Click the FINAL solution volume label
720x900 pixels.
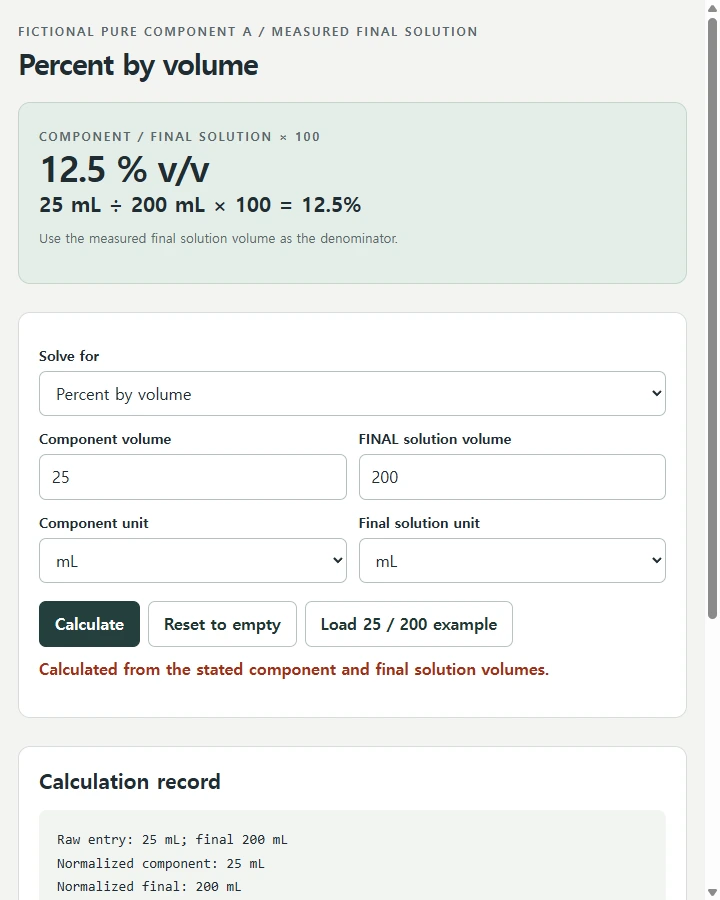pyautogui.click(x=435, y=439)
